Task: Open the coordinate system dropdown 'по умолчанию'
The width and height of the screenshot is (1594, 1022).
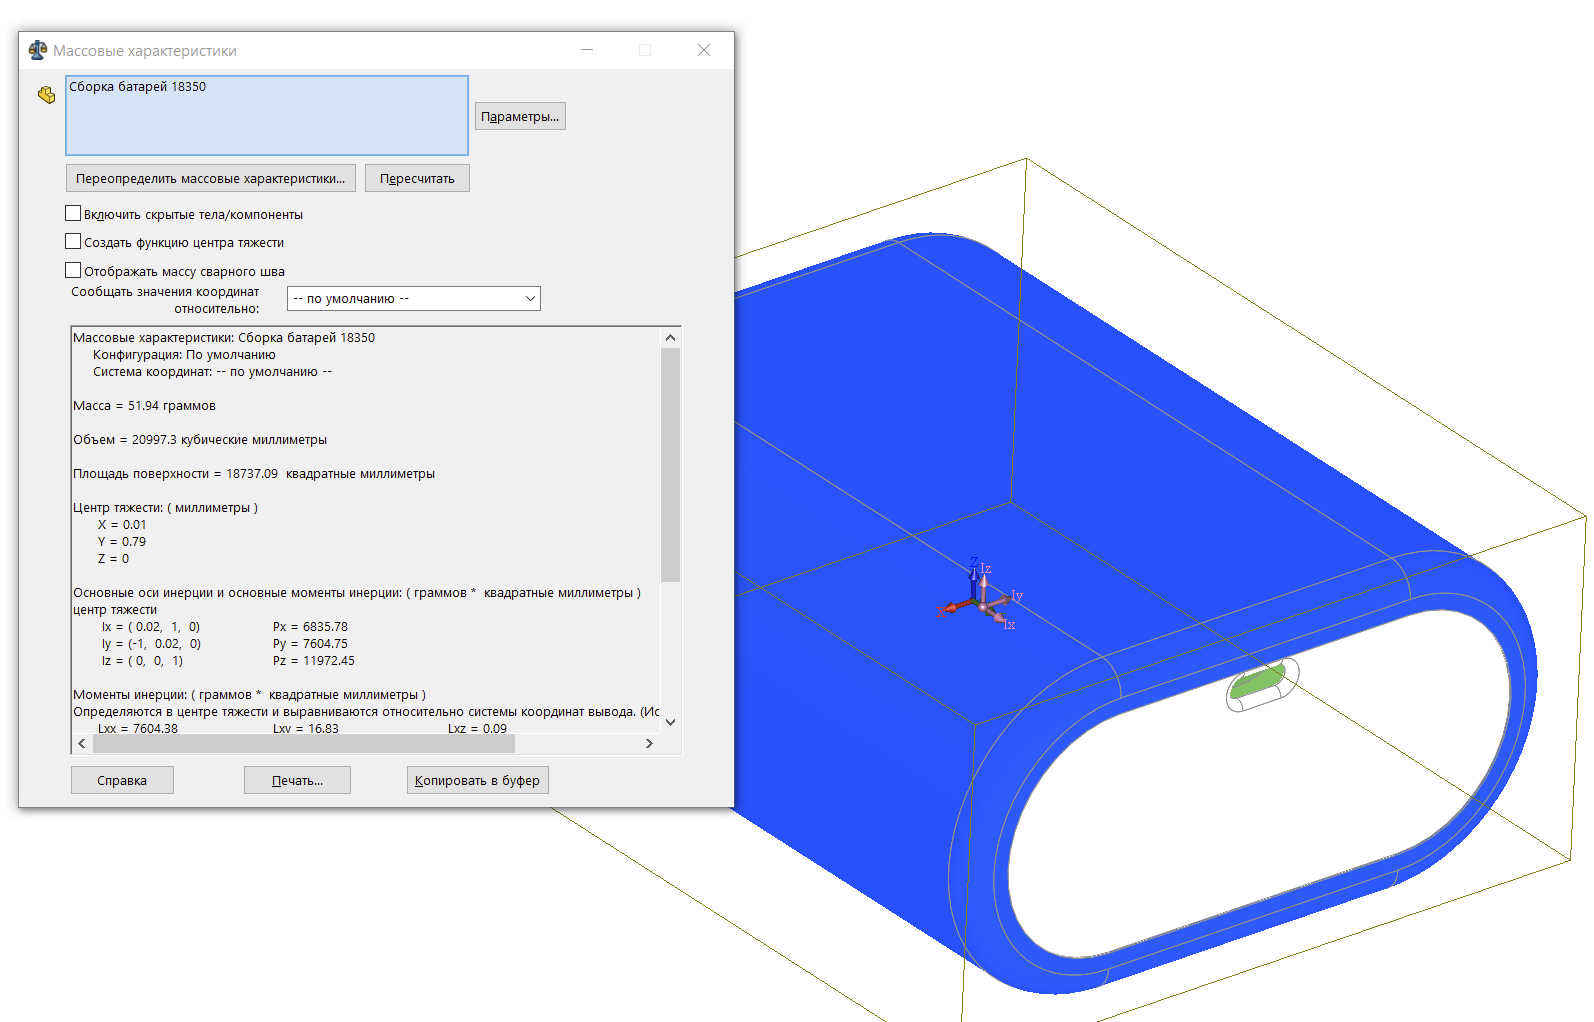Action: (x=413, y=299)
